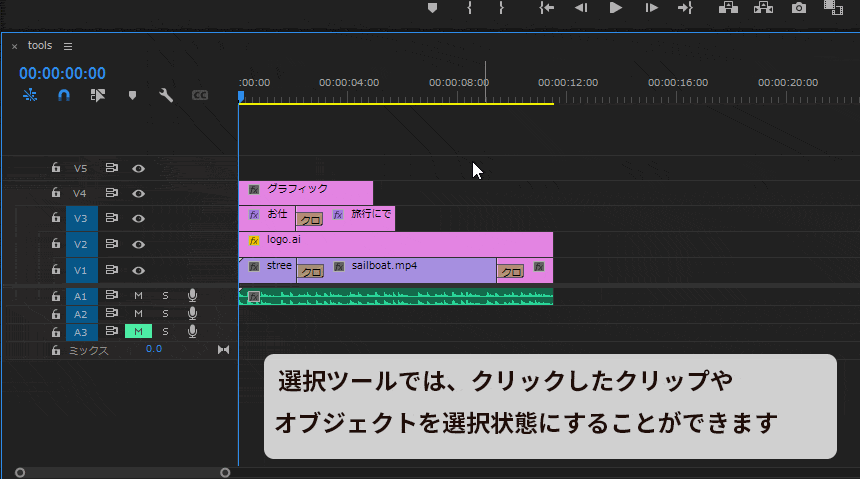Hide V5 track output

pos(138,168)
